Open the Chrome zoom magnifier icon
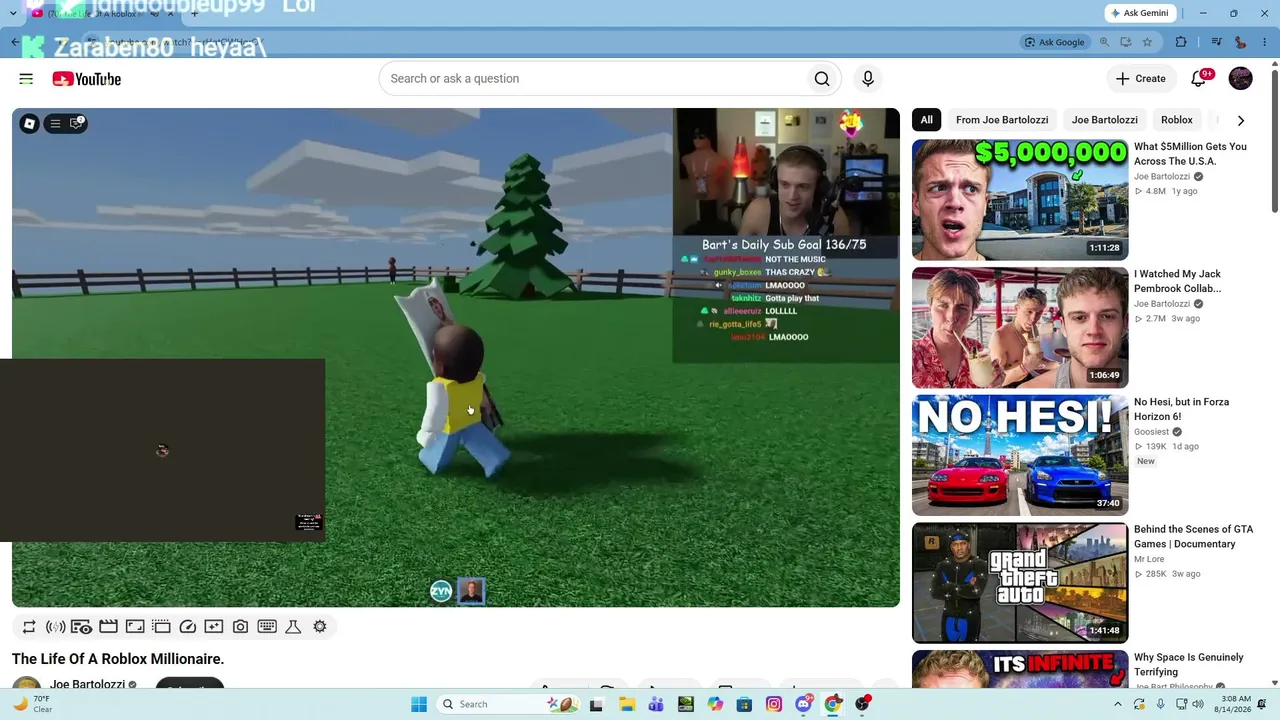The width and height of the screenshot is (1280, 720). click(1104, 42)
